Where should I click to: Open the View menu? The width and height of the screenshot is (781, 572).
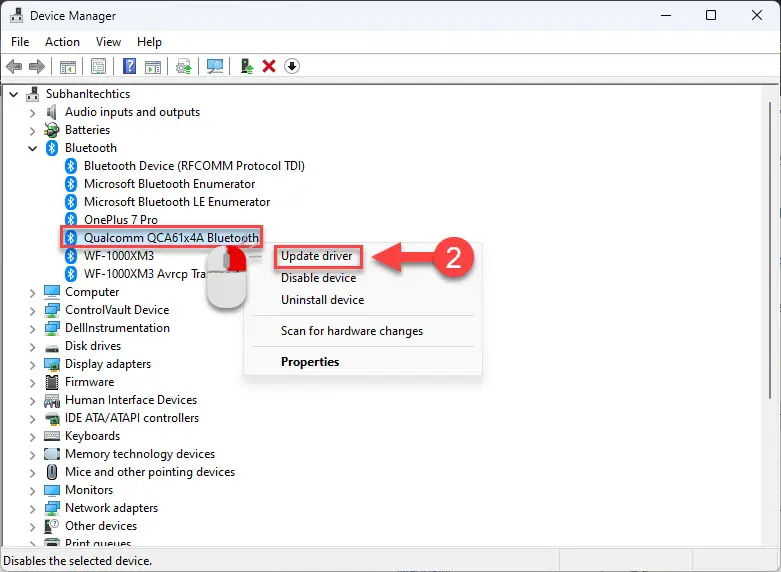(108, 42)
